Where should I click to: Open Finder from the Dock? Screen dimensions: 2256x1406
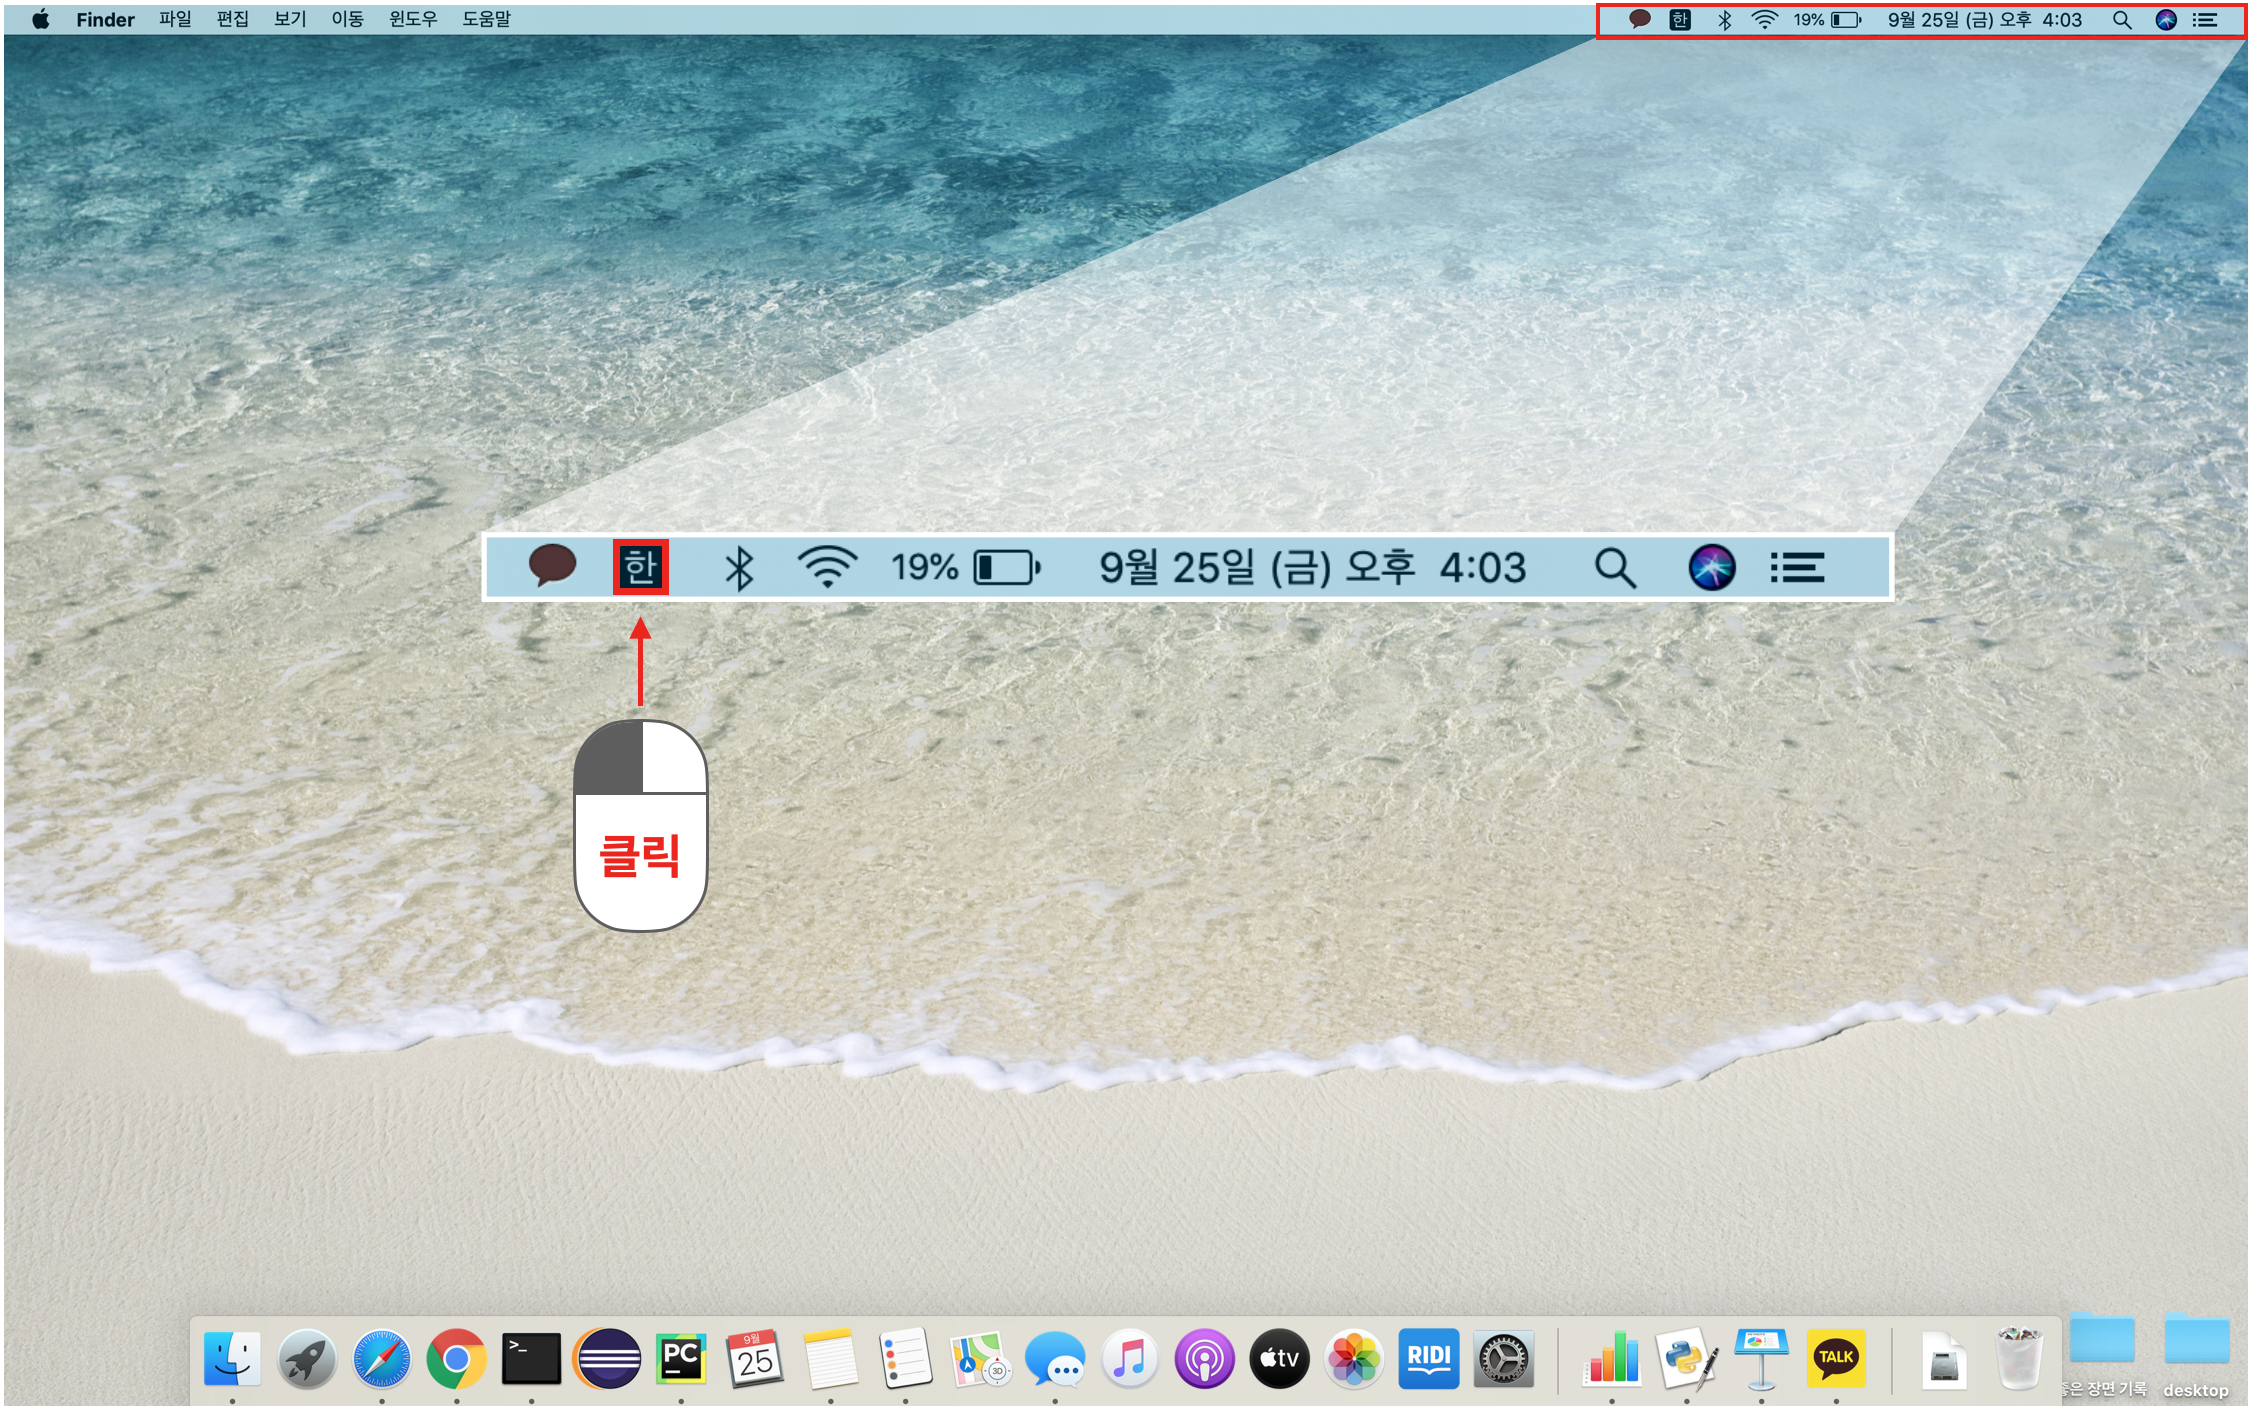[232, 1358]
